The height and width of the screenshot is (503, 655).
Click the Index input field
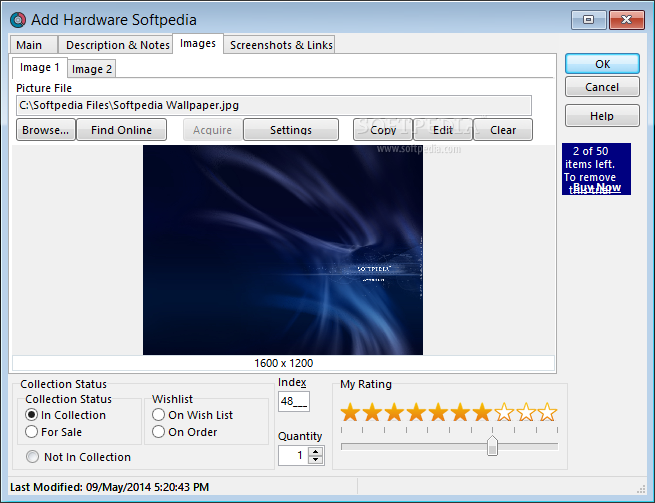click(294, 401)
